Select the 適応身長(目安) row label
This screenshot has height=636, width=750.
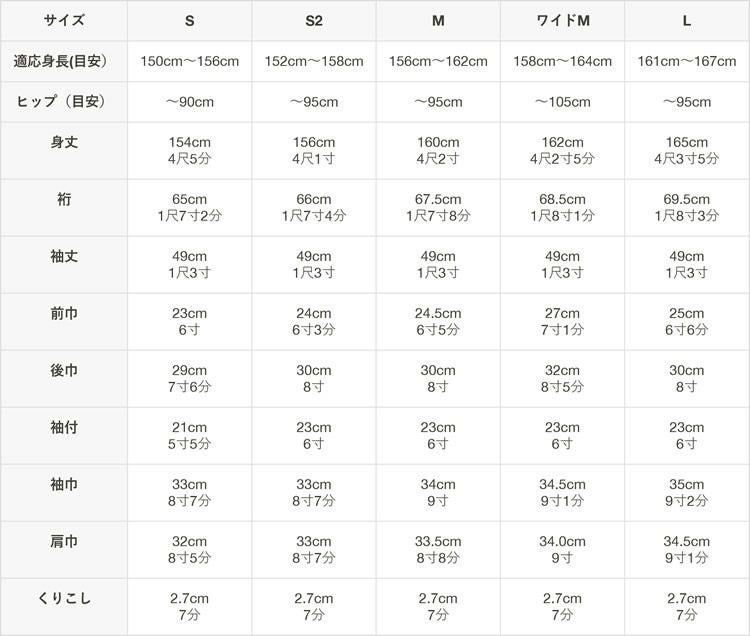tap(64, 61)
